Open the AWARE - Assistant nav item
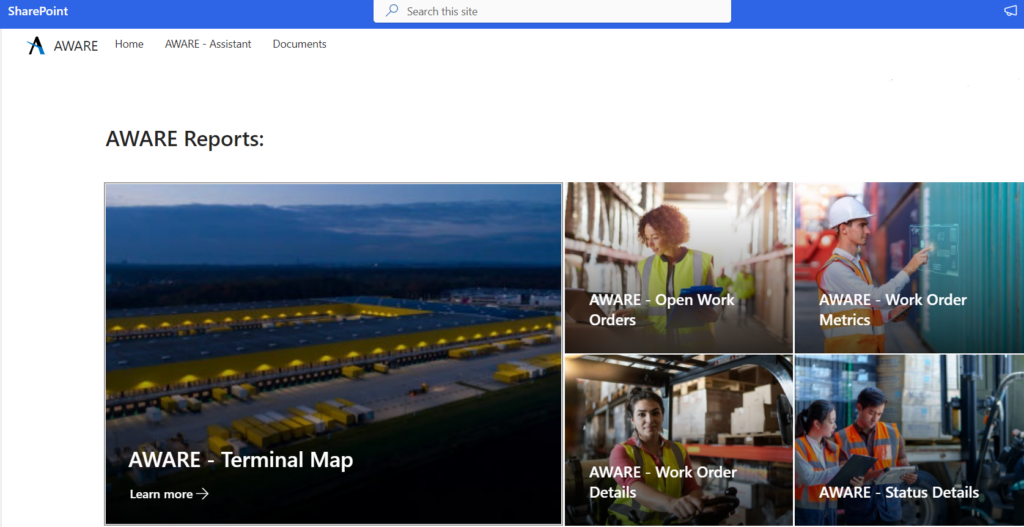Screen dimensions: 1024x527 tap(208, 44)
